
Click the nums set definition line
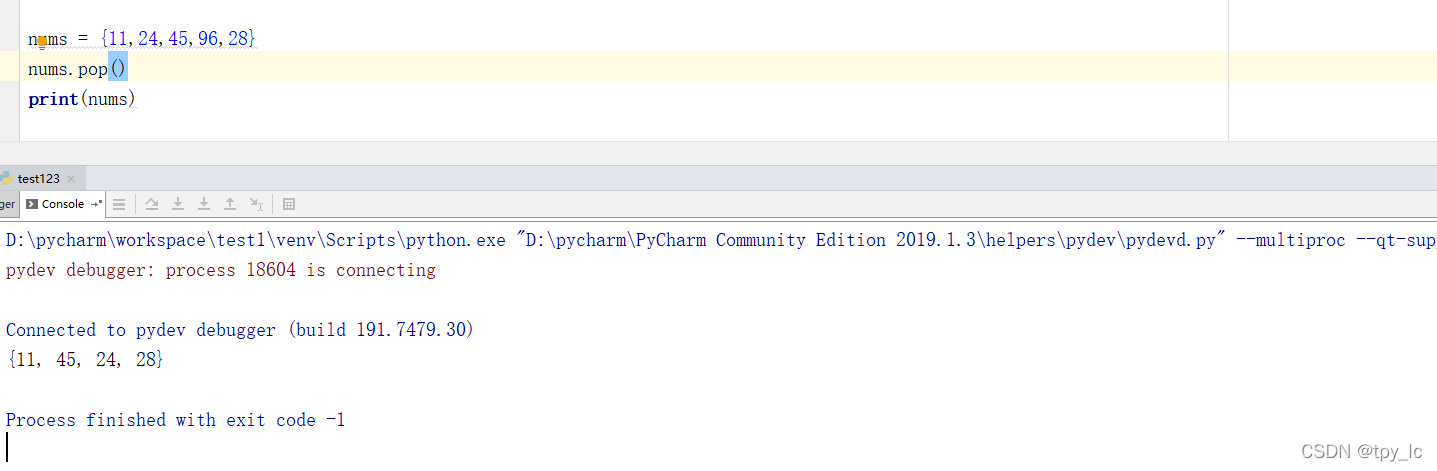[142, 39]
